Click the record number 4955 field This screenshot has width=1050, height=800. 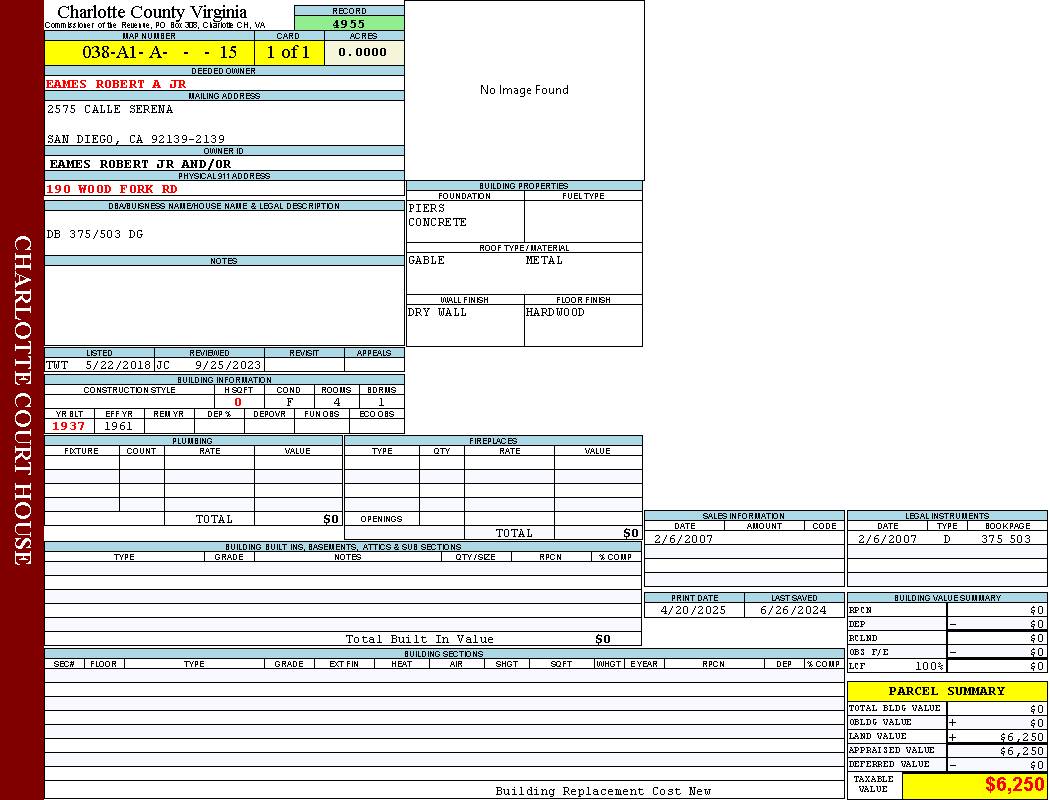pyautogui.click(x=349, y=23)
